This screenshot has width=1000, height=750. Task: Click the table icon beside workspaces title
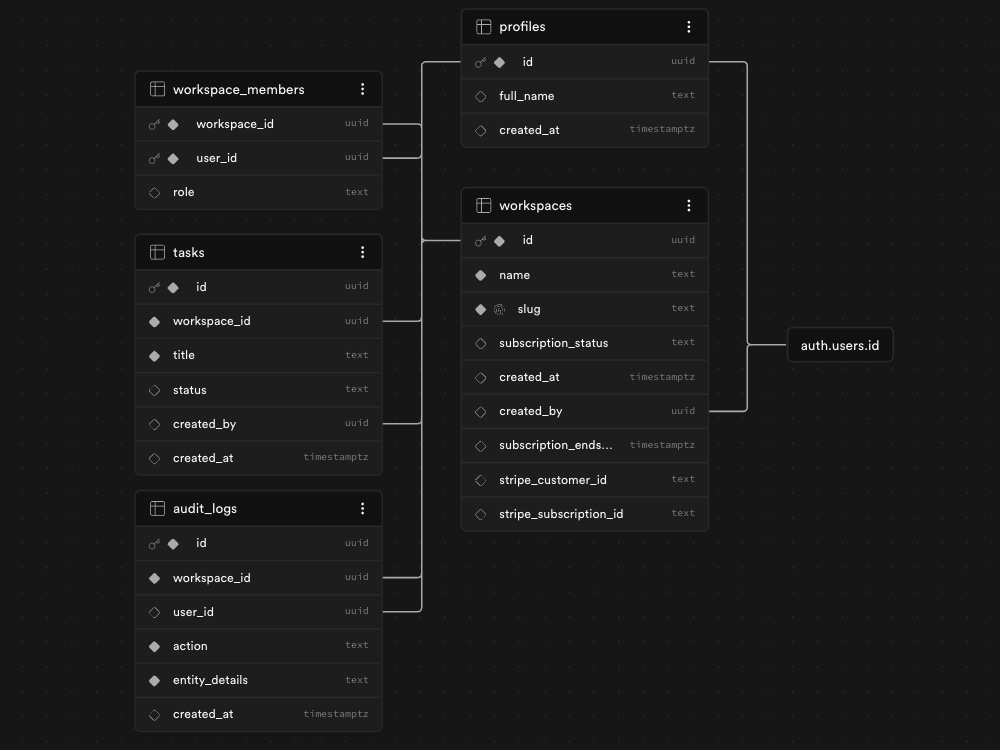(483, 205)
